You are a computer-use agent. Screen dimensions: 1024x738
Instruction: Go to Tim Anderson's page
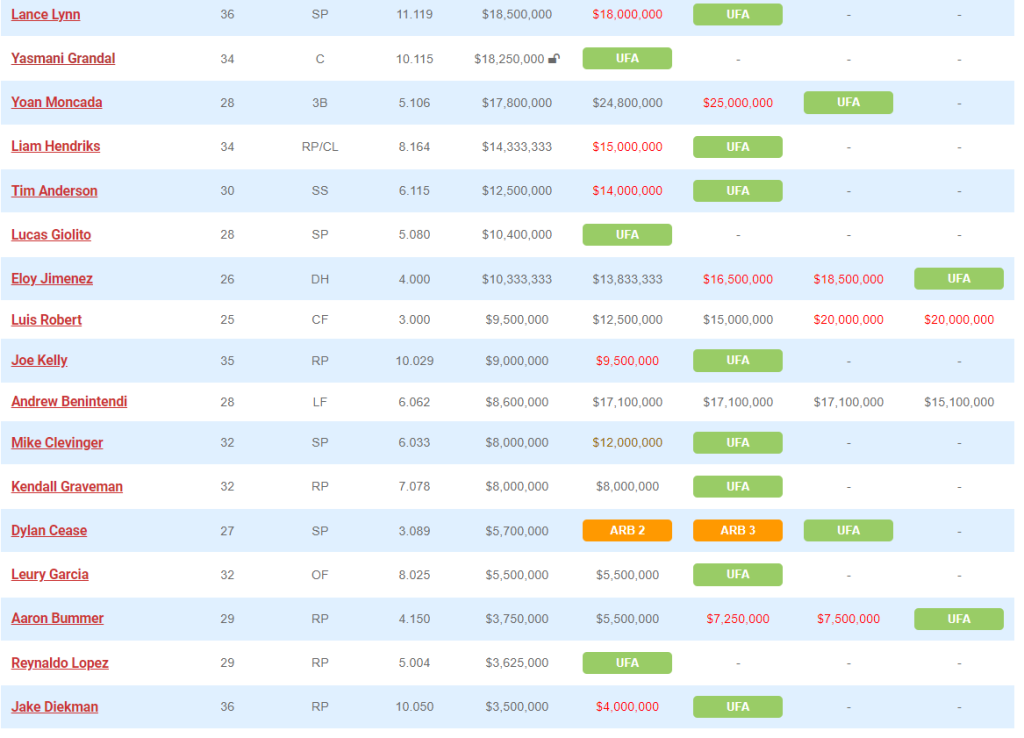coord(54,191)
